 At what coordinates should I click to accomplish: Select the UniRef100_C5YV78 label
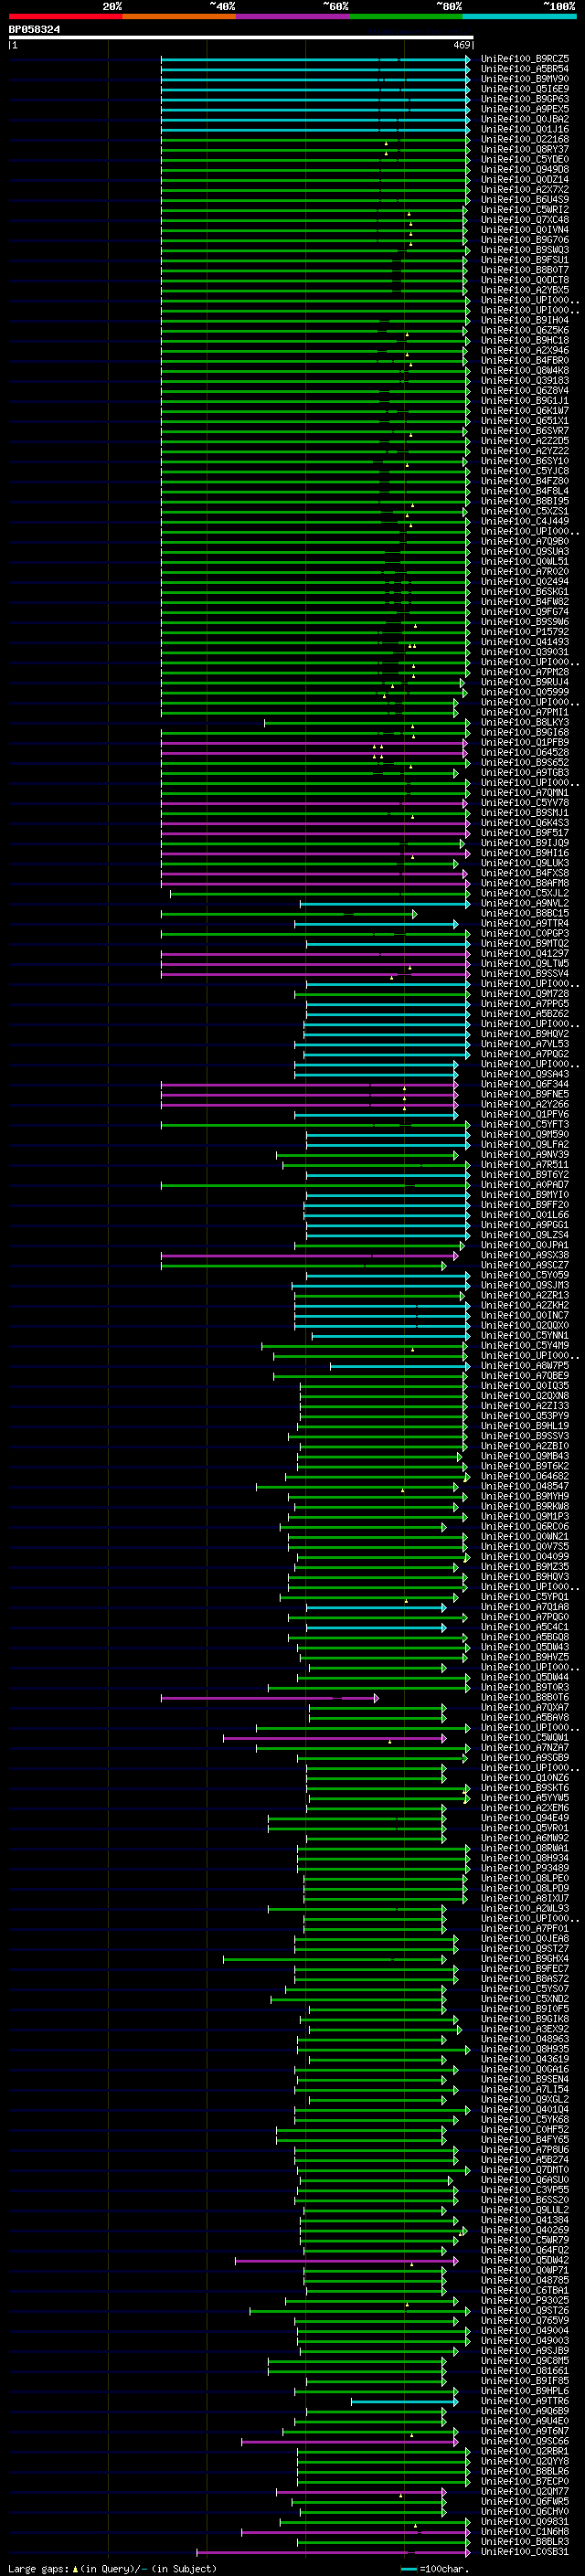[524, 803]
